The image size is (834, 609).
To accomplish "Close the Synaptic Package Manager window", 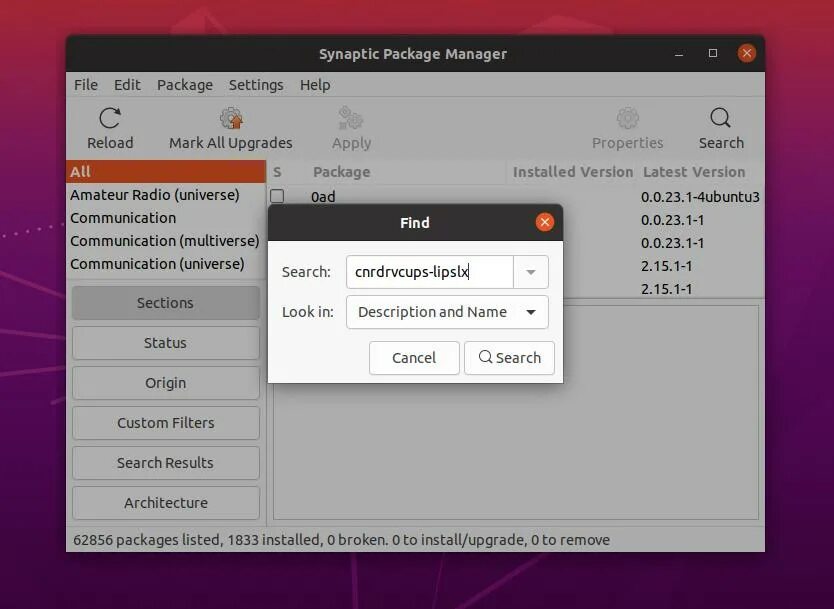I will tap(747, 53).
